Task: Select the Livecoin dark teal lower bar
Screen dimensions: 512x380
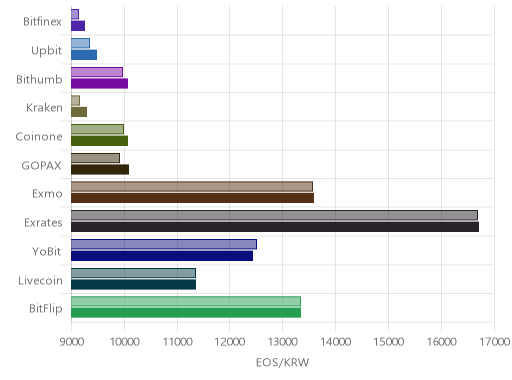Action: point(133,284)
